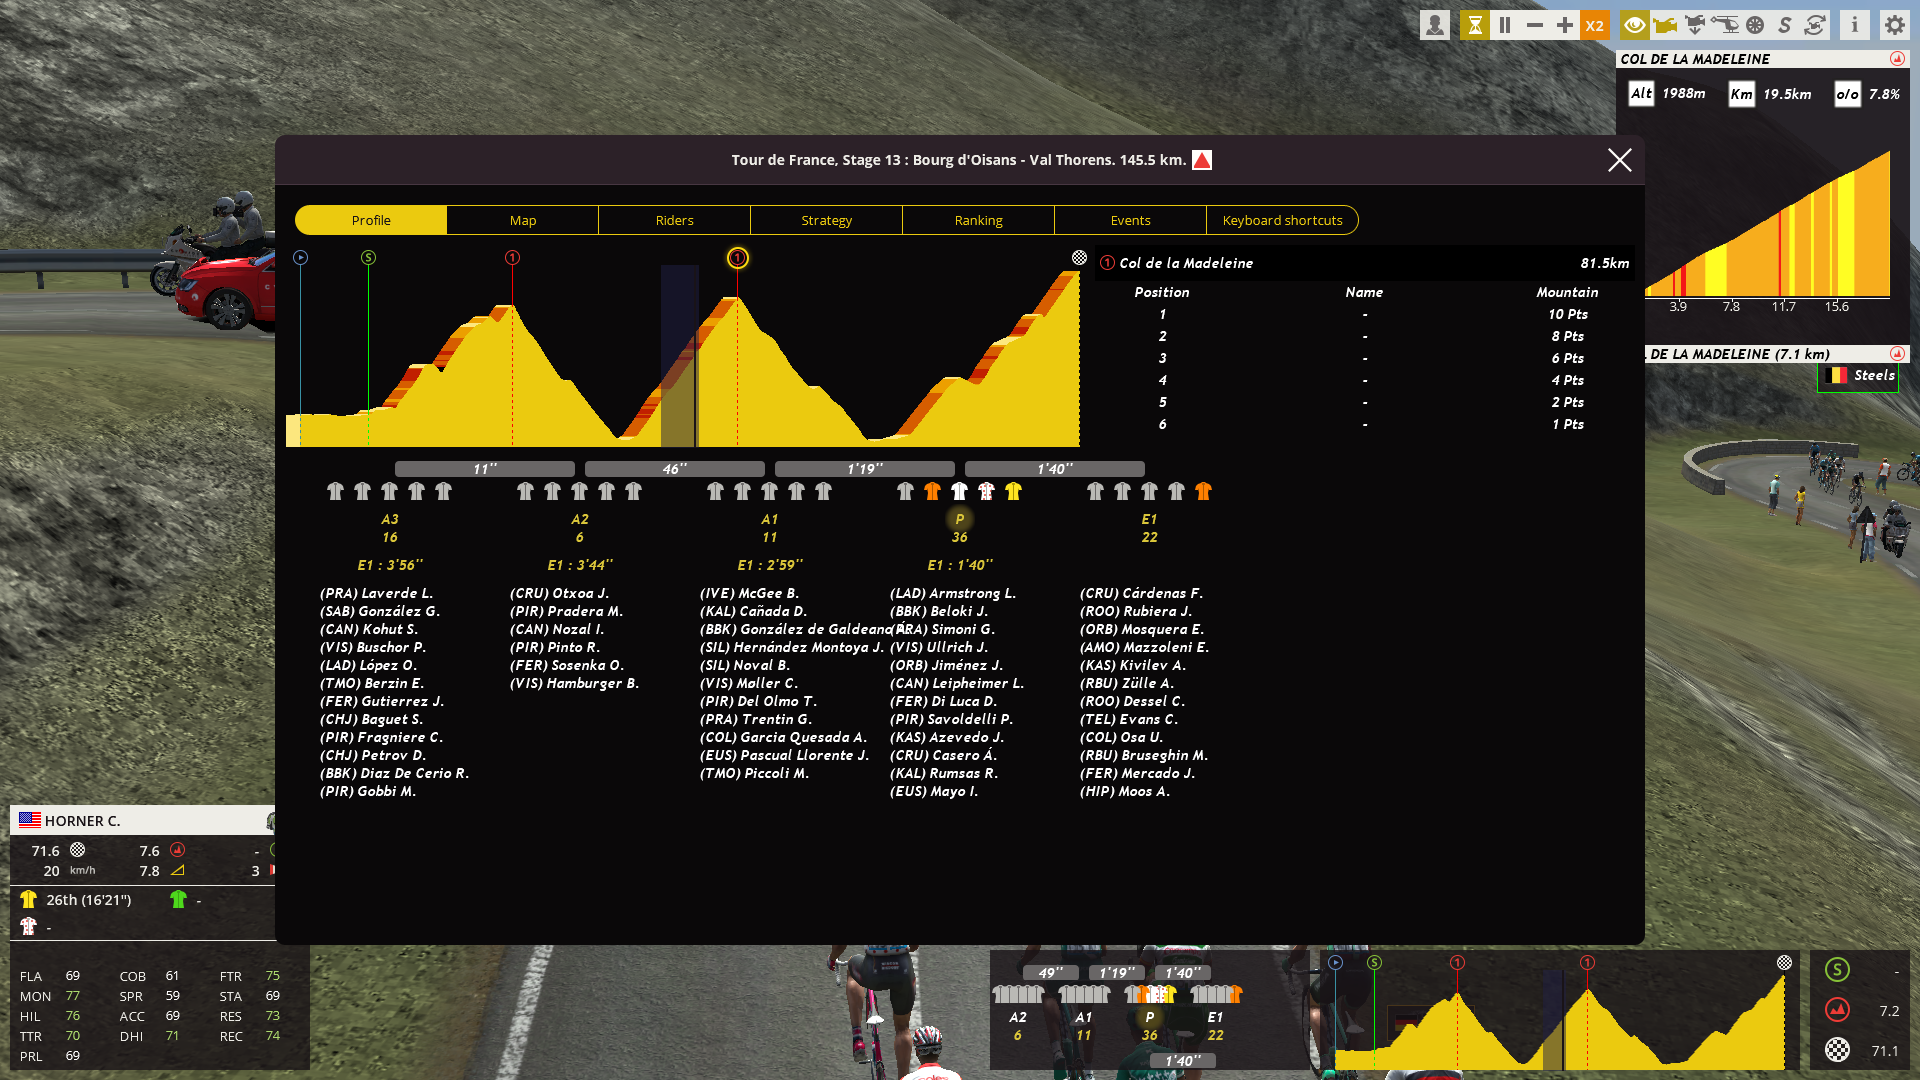This screenshot has height=1080, width=1920.
Task: Open the Events tab
Action: point(1131,220)
